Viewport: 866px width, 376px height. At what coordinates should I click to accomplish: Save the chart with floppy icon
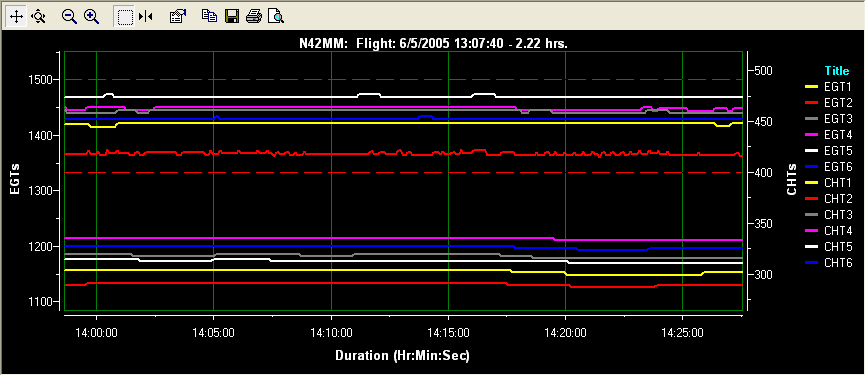point(231,17)
